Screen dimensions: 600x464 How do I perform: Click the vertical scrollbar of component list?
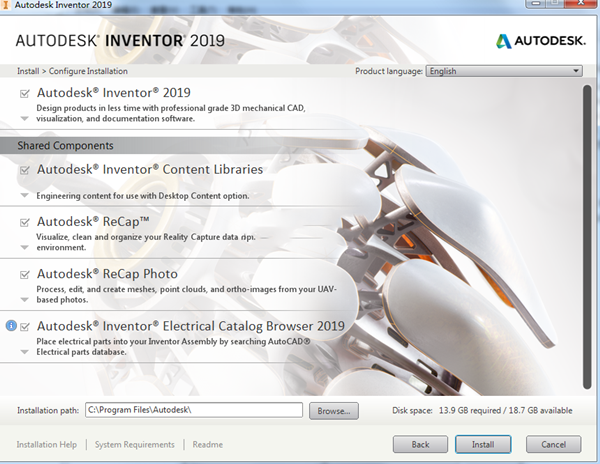click(x=587, y=237)
